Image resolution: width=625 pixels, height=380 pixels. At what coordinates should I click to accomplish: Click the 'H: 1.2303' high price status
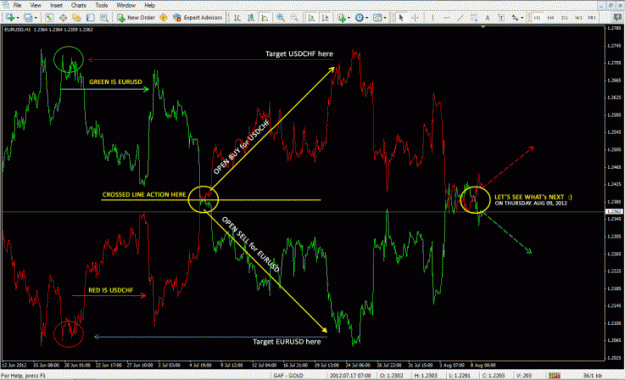pos(426,375)
